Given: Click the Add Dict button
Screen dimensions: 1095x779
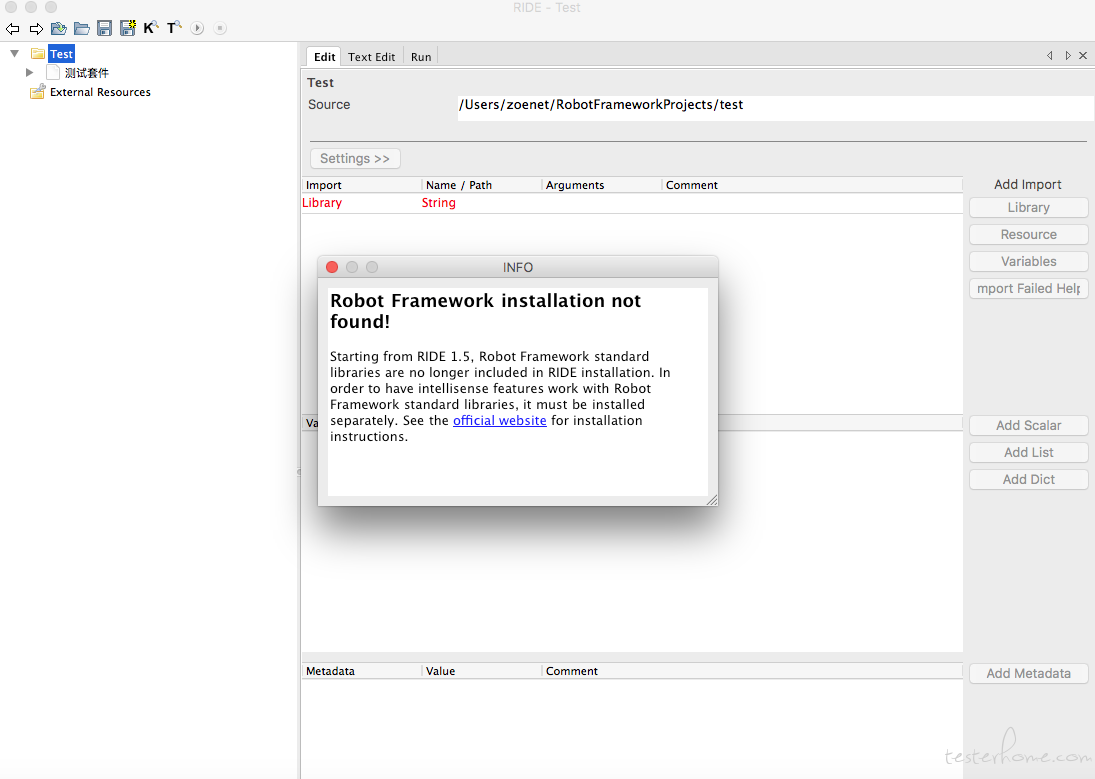Looking at the screenshot, I should click(x=1029, y=479).
